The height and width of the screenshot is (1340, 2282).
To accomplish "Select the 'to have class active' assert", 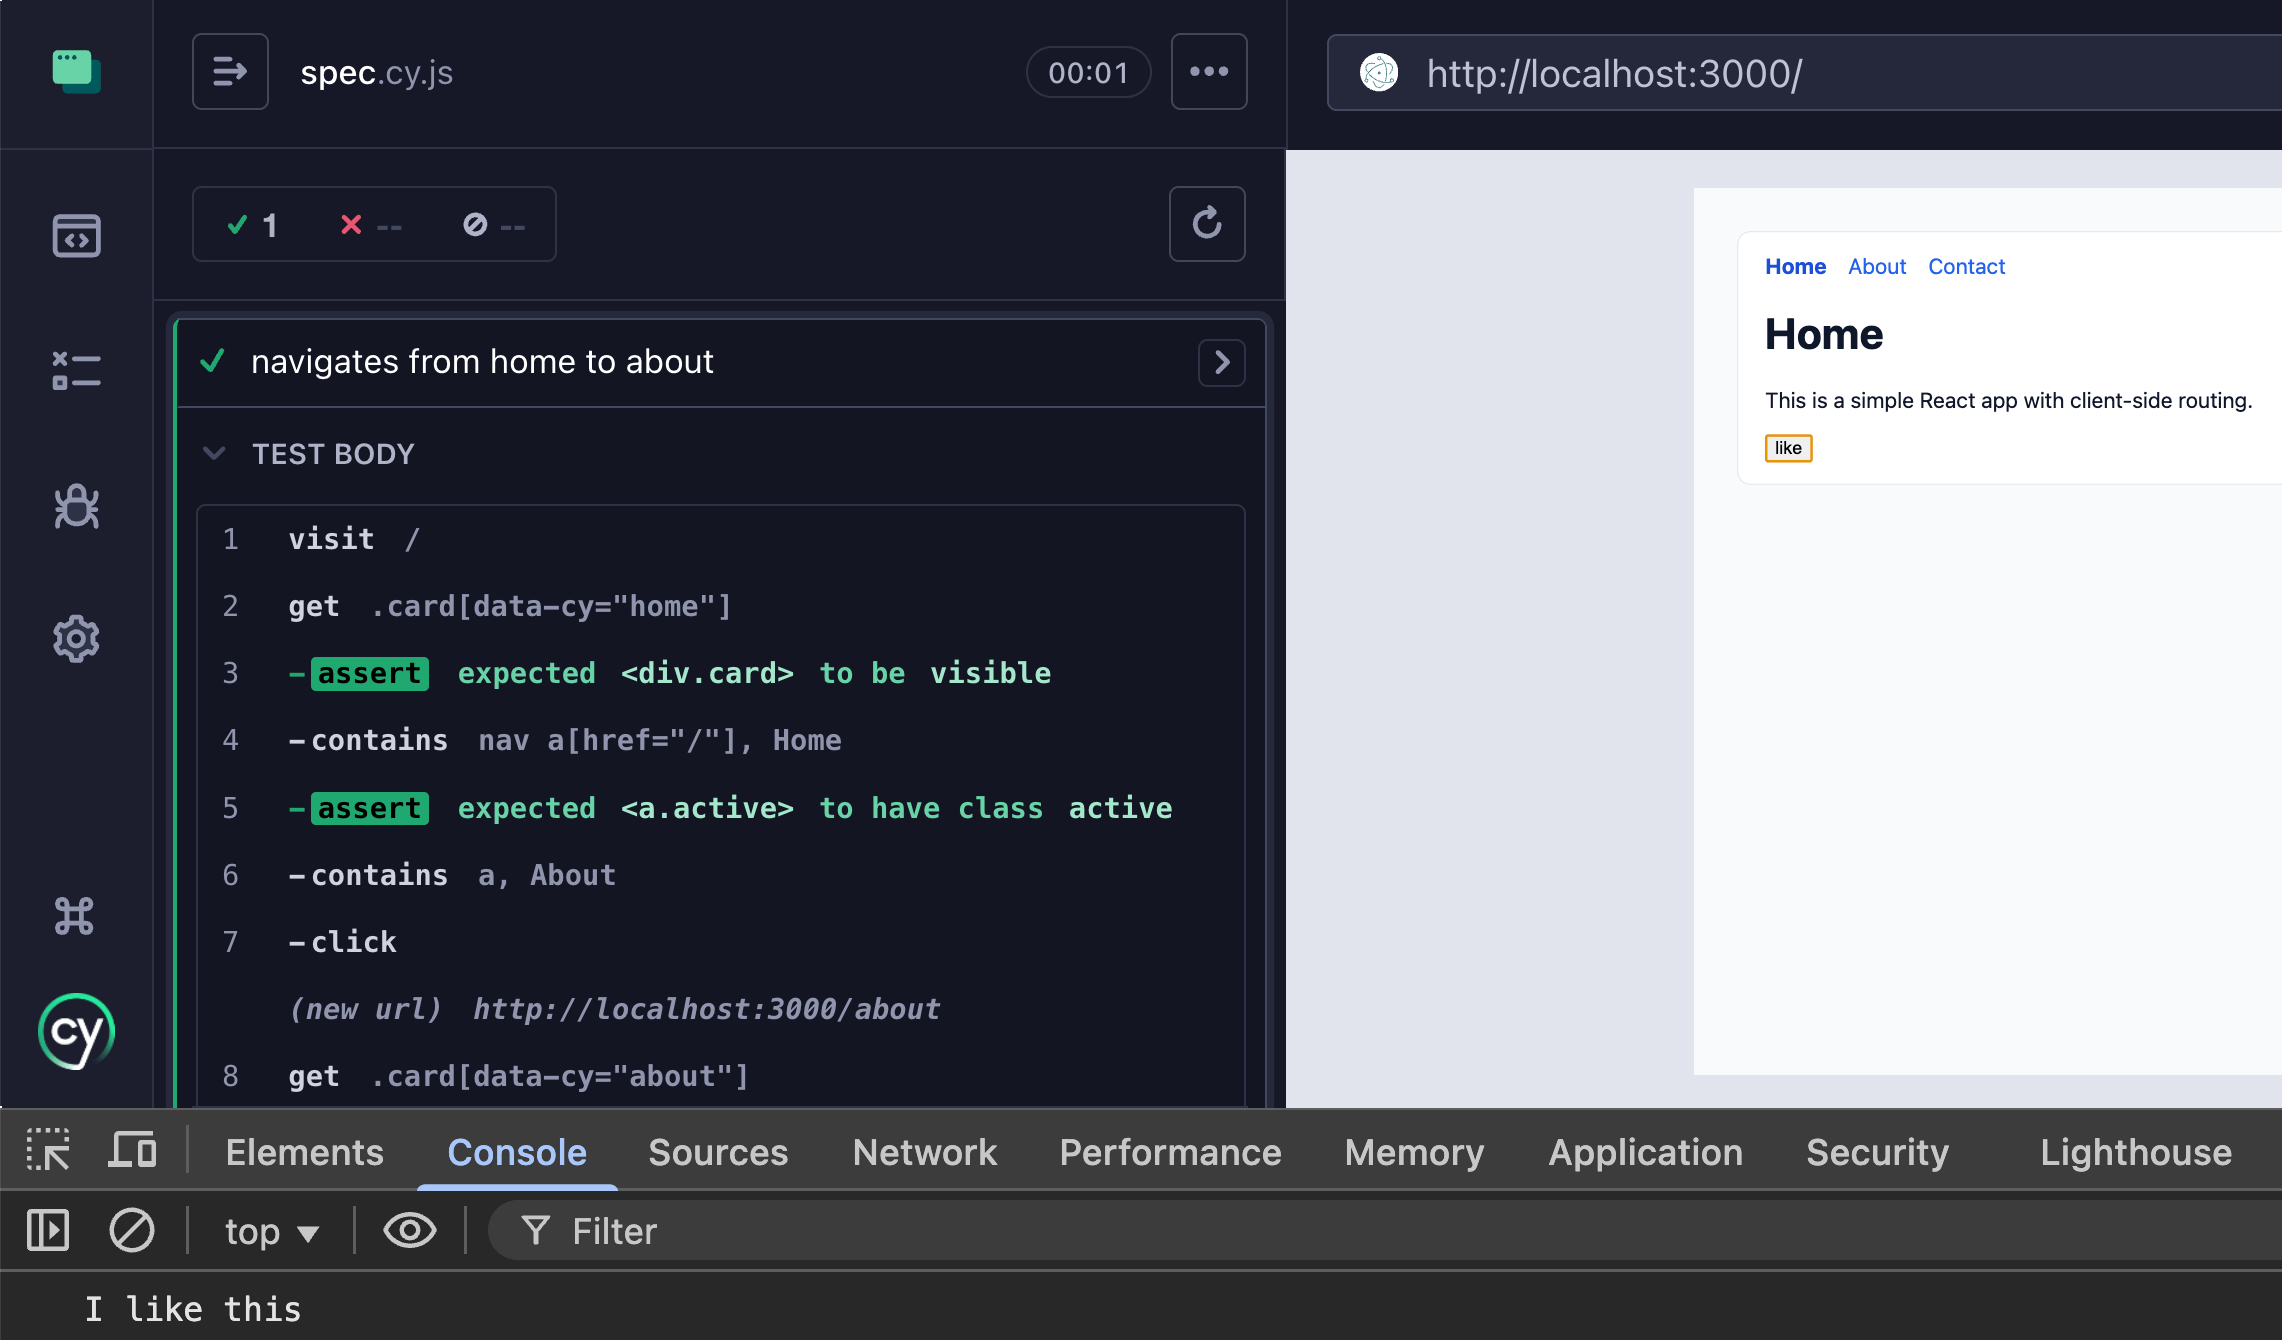I will (x=721, y=808).
